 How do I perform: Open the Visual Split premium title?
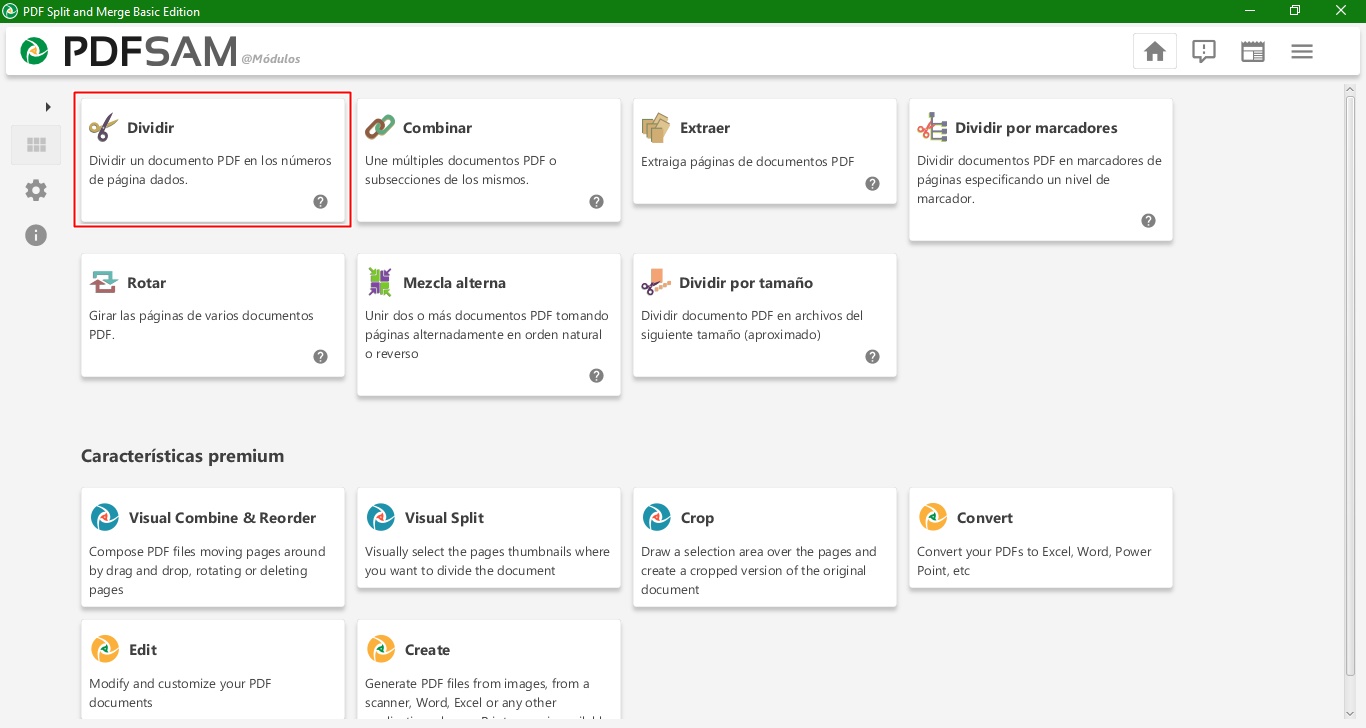[444, 518]
